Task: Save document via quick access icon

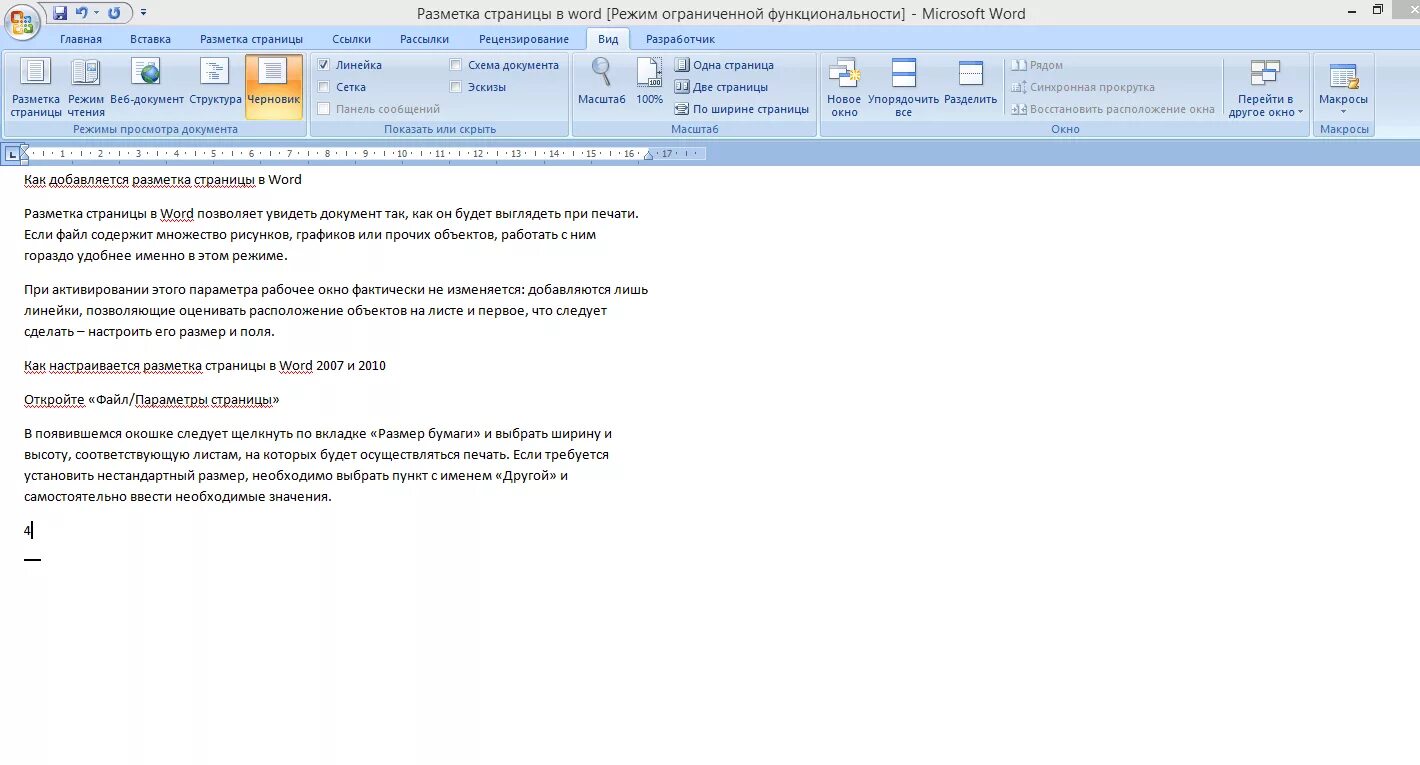Action: [60, 13]
